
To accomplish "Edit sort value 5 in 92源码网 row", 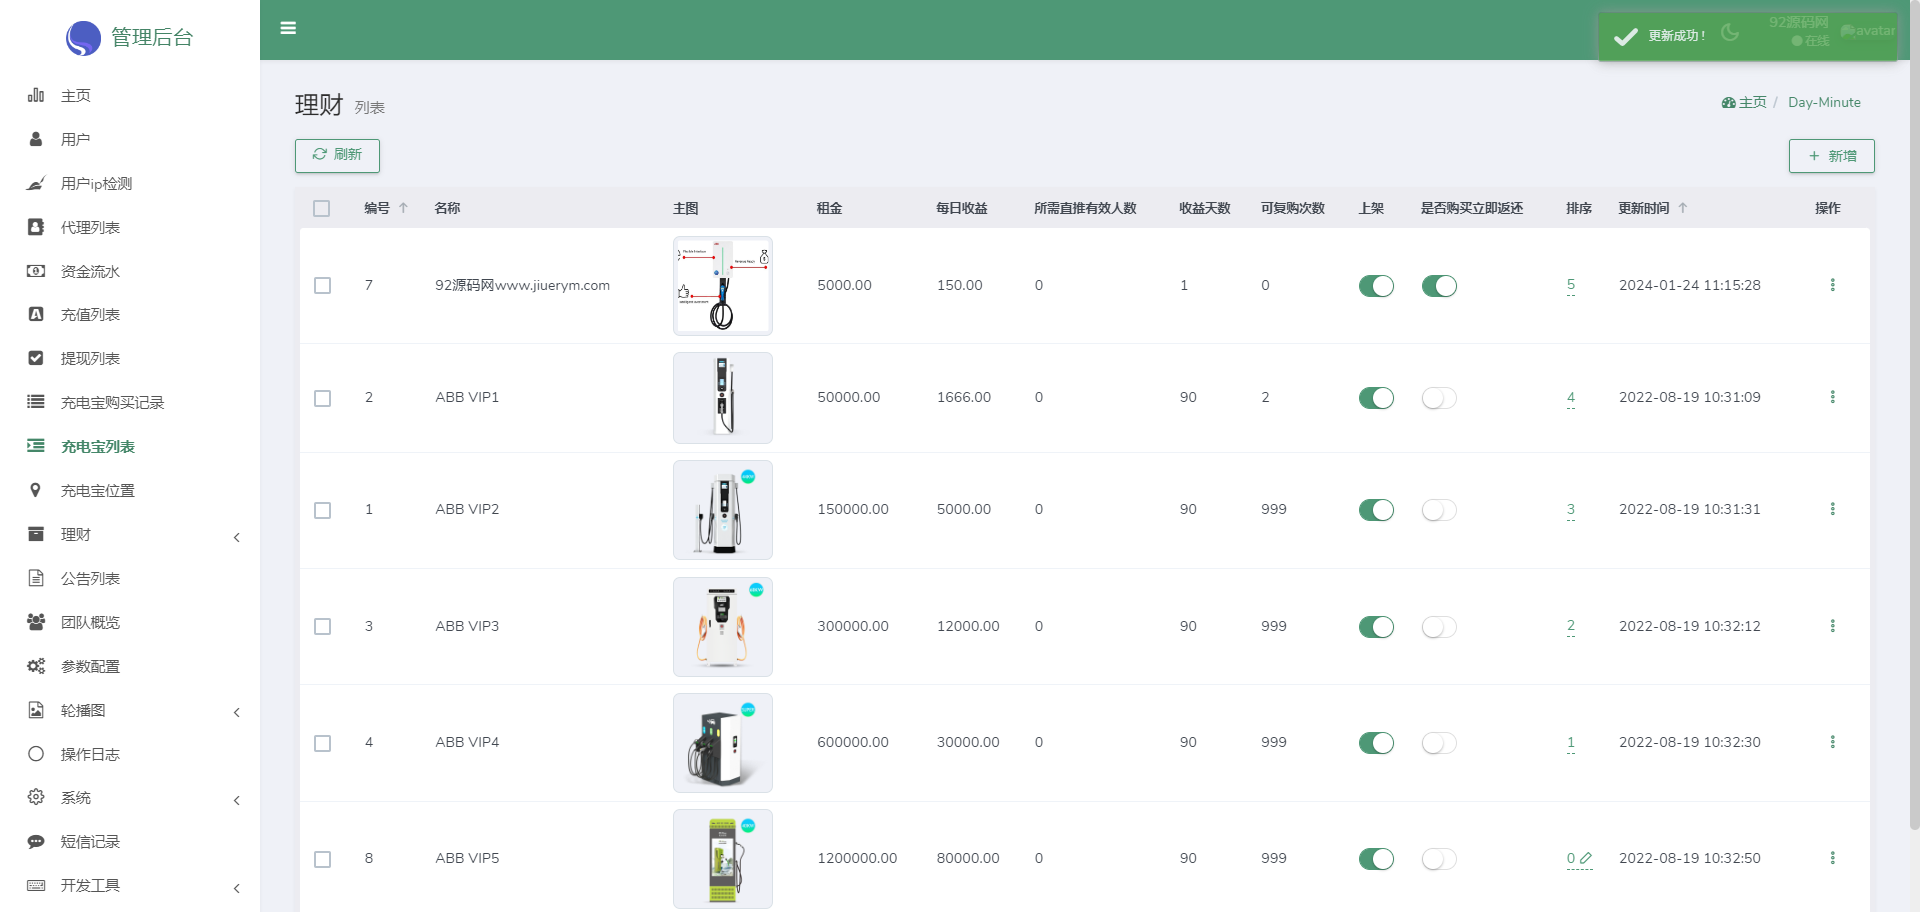I will 1571,285.
